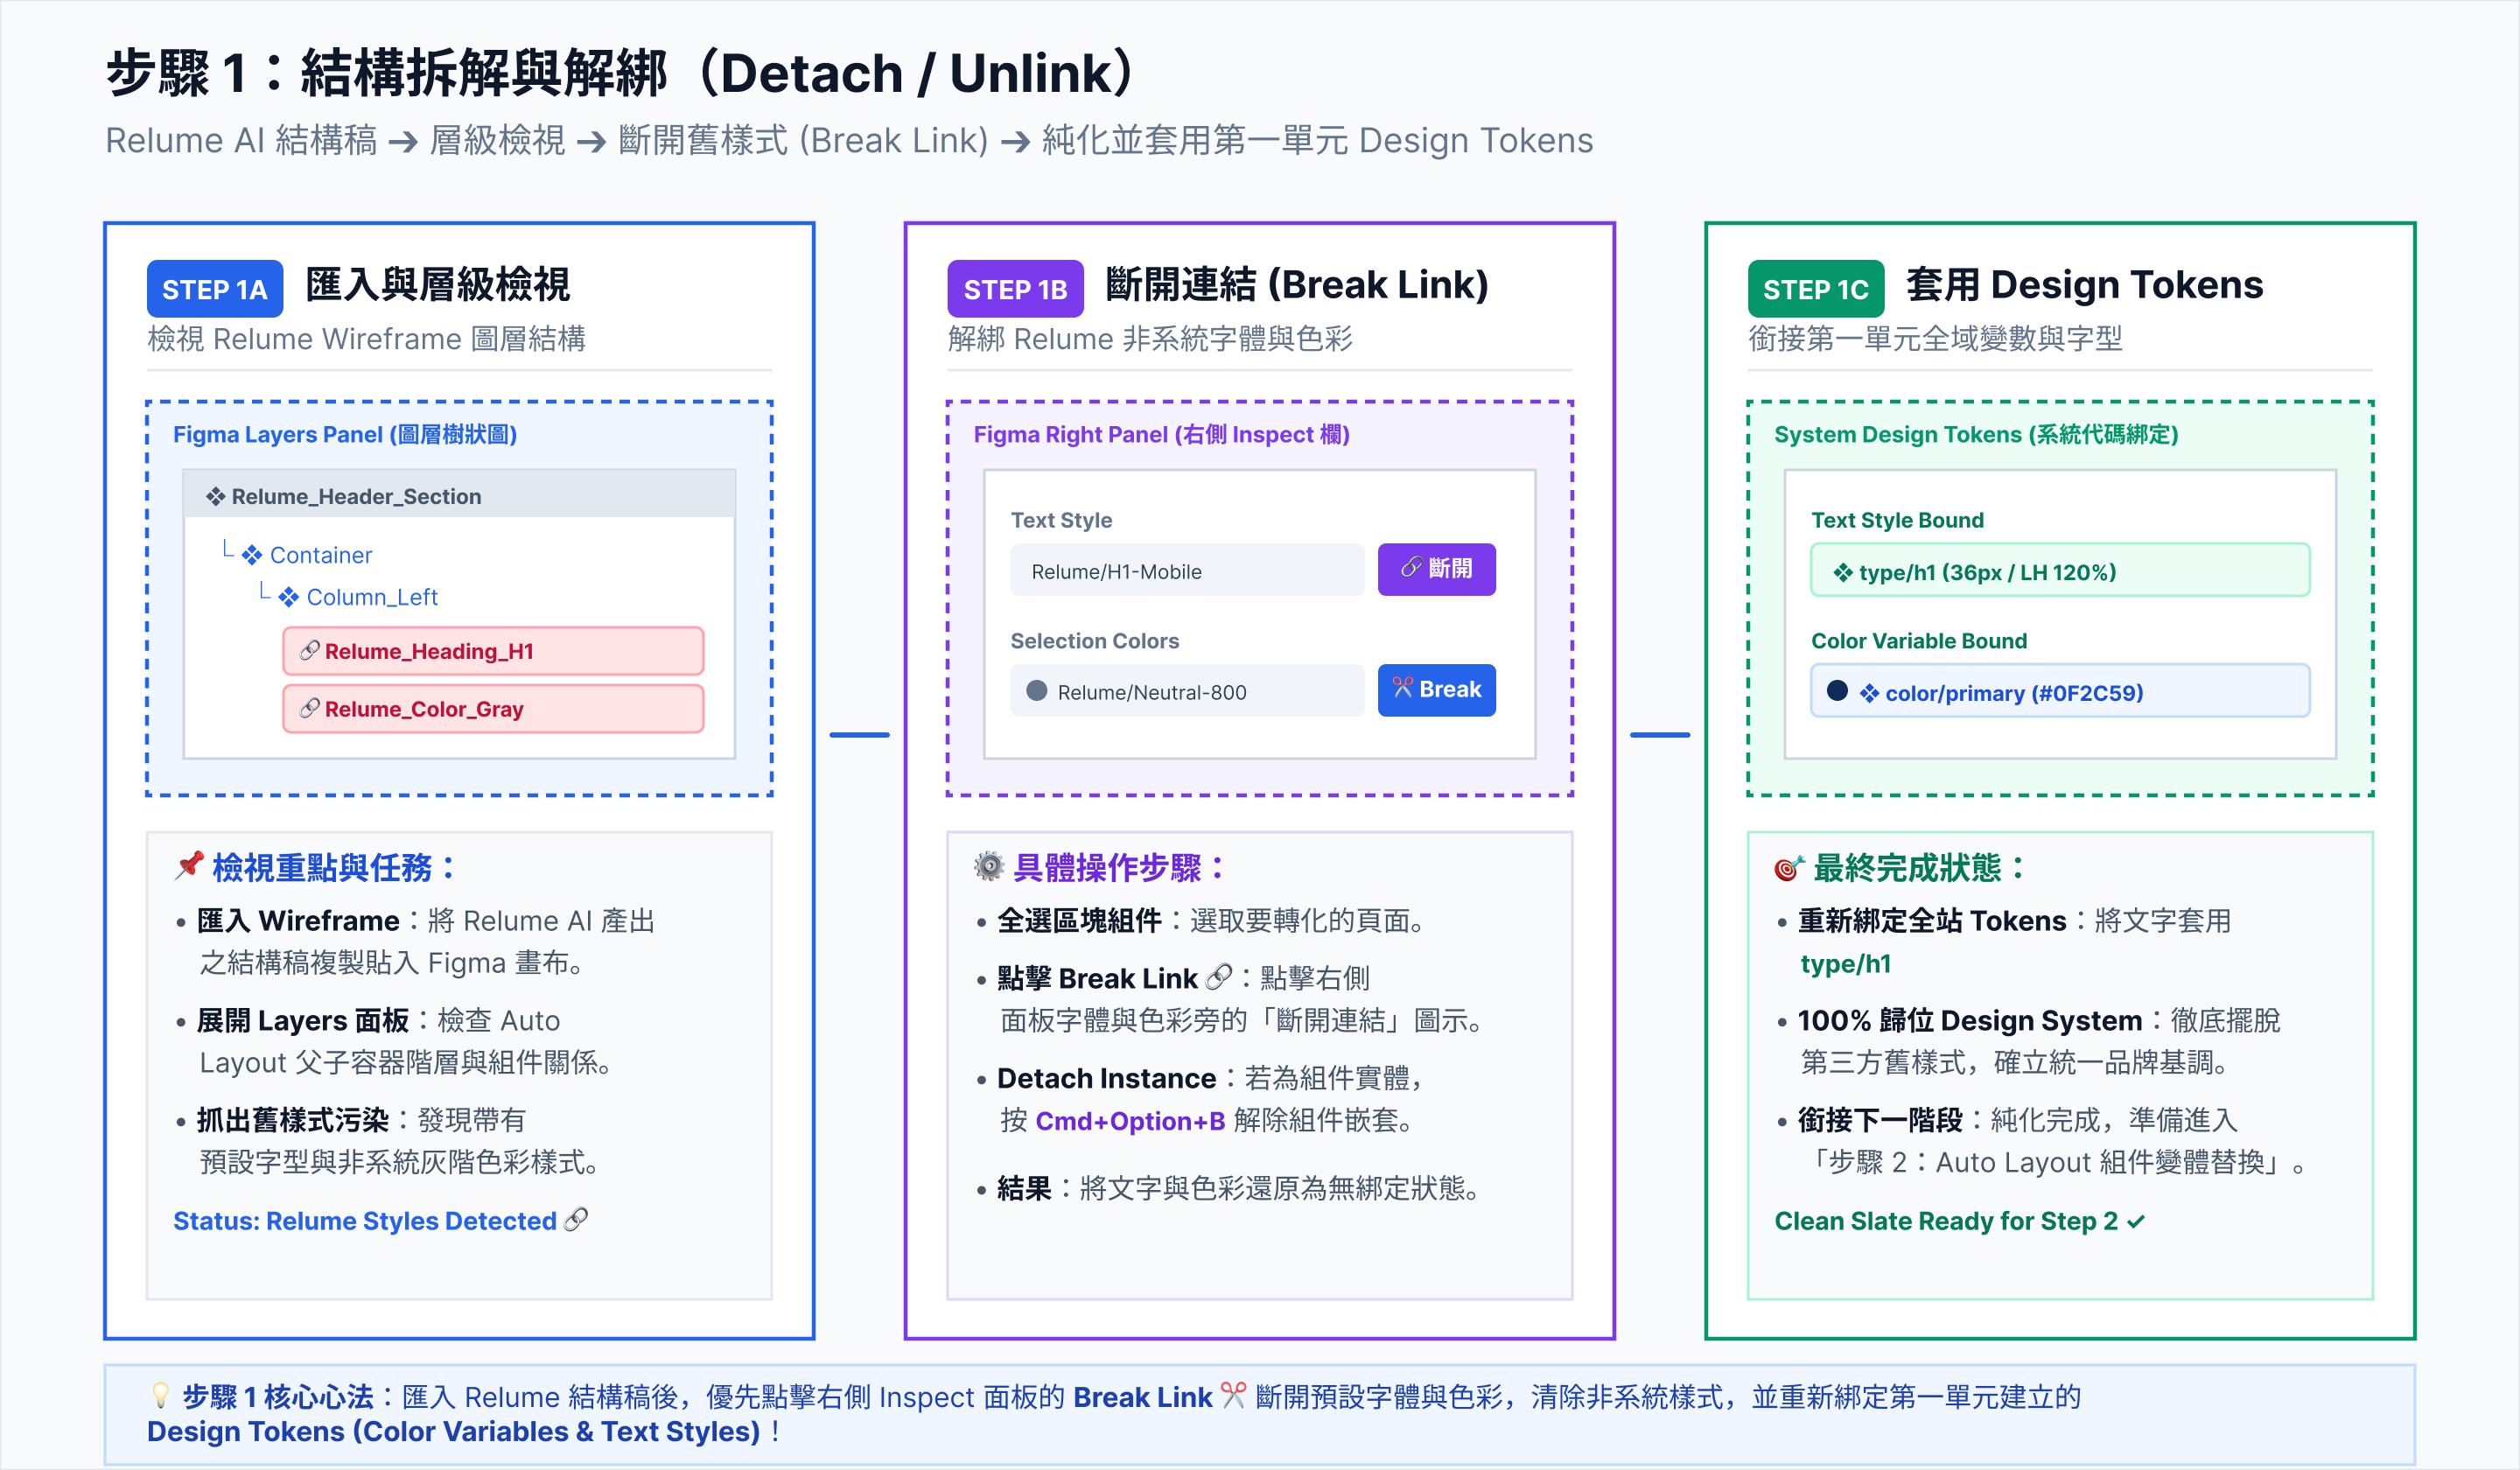
Task: Select the Relume/Neutral-800 color name
Action: click(1152, 692)
